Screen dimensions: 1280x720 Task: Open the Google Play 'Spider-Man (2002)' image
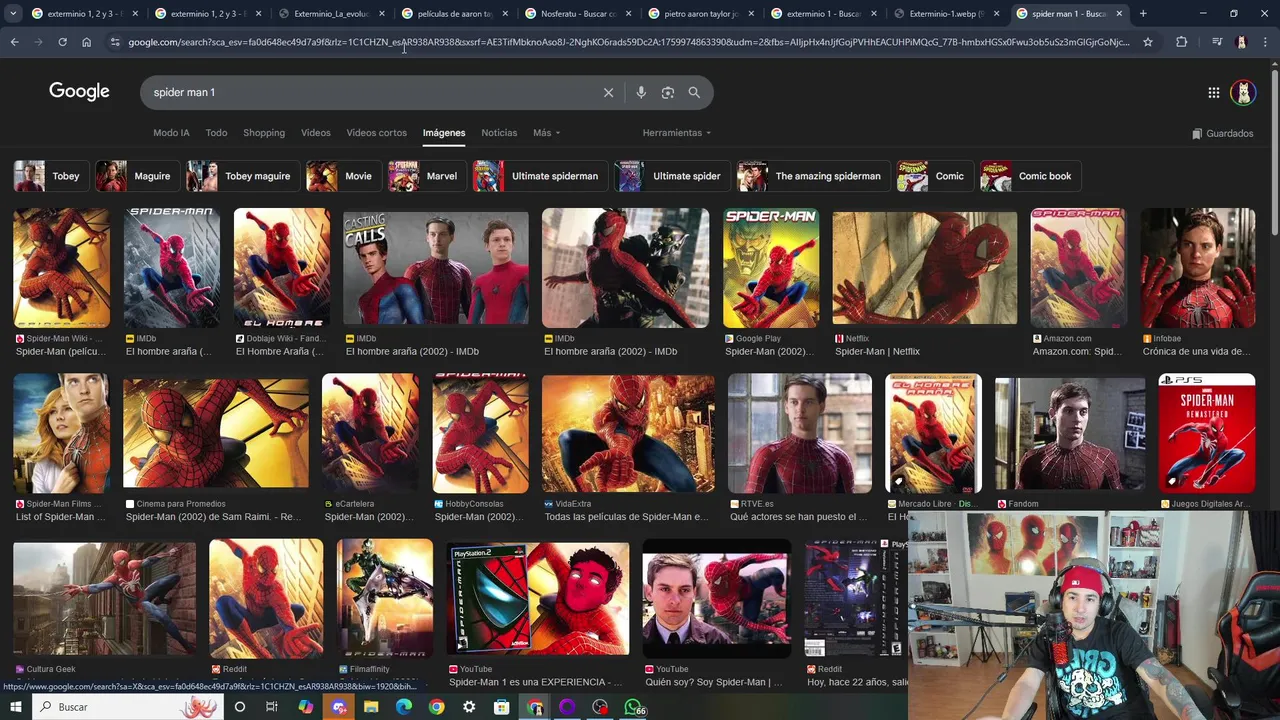click(772, 268)
